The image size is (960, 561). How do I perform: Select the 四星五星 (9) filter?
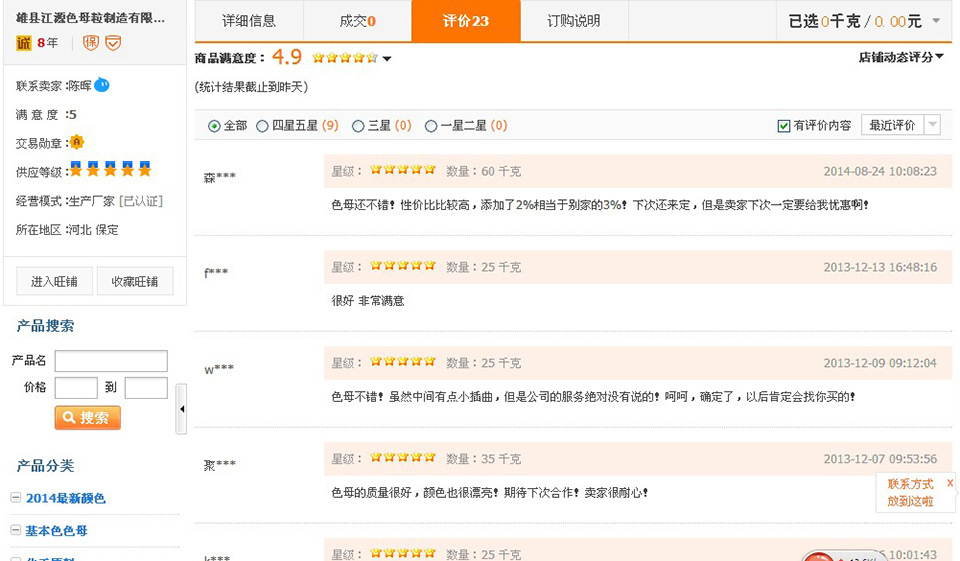click(262, 126)
